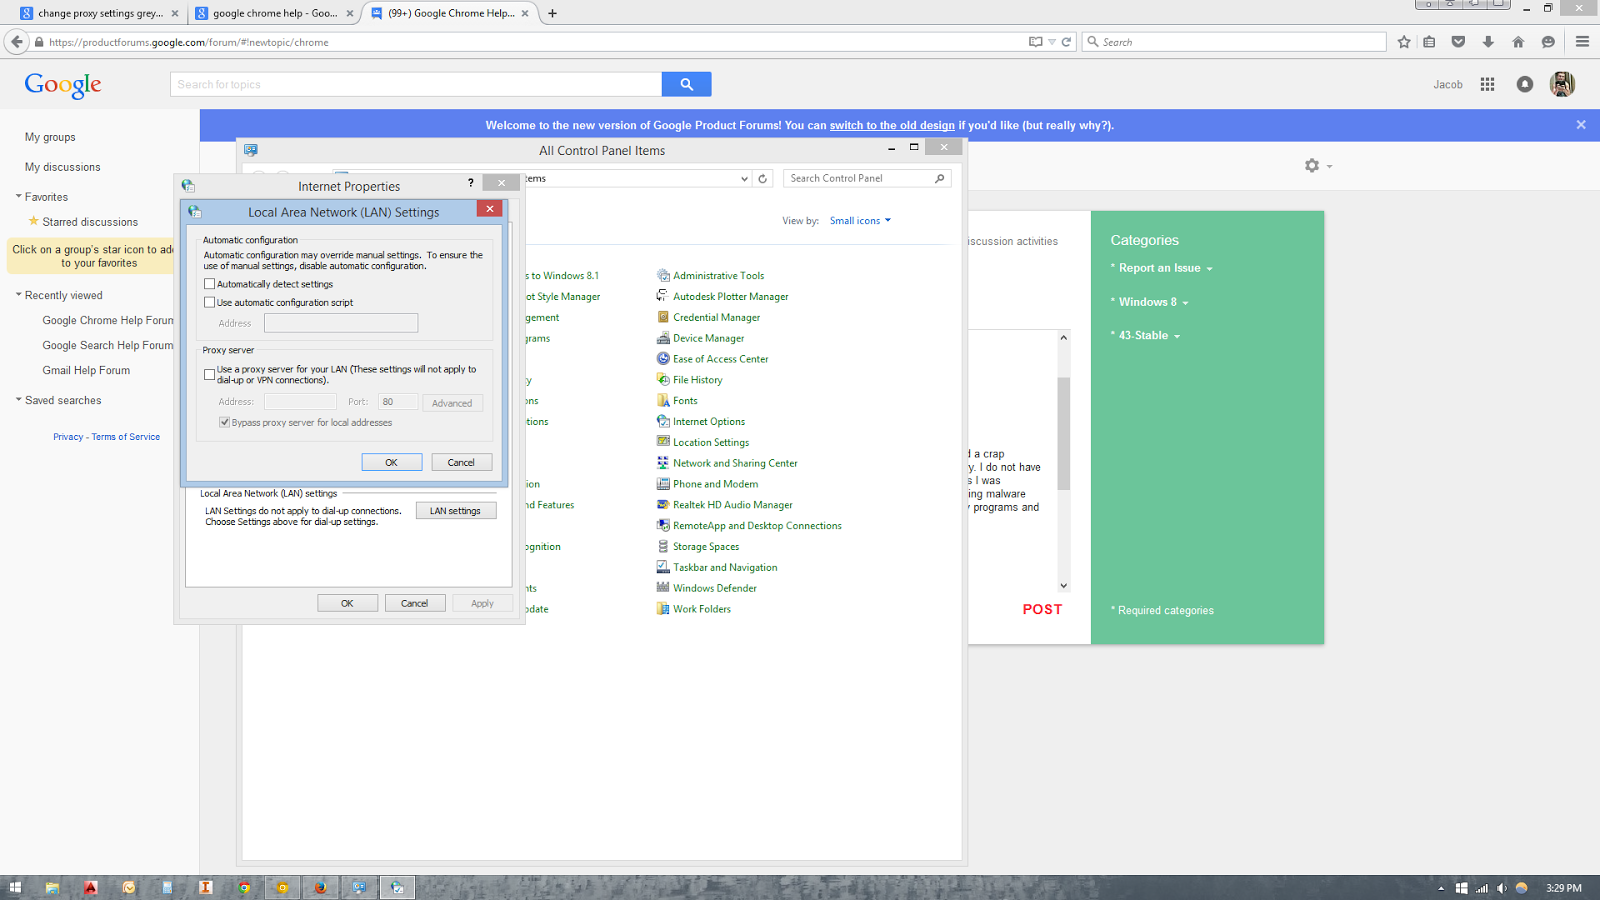This screenshot has height=900, width=1600.
Task: Show bookmarks list in browser toolbar
Action: tap(1429, 42)
